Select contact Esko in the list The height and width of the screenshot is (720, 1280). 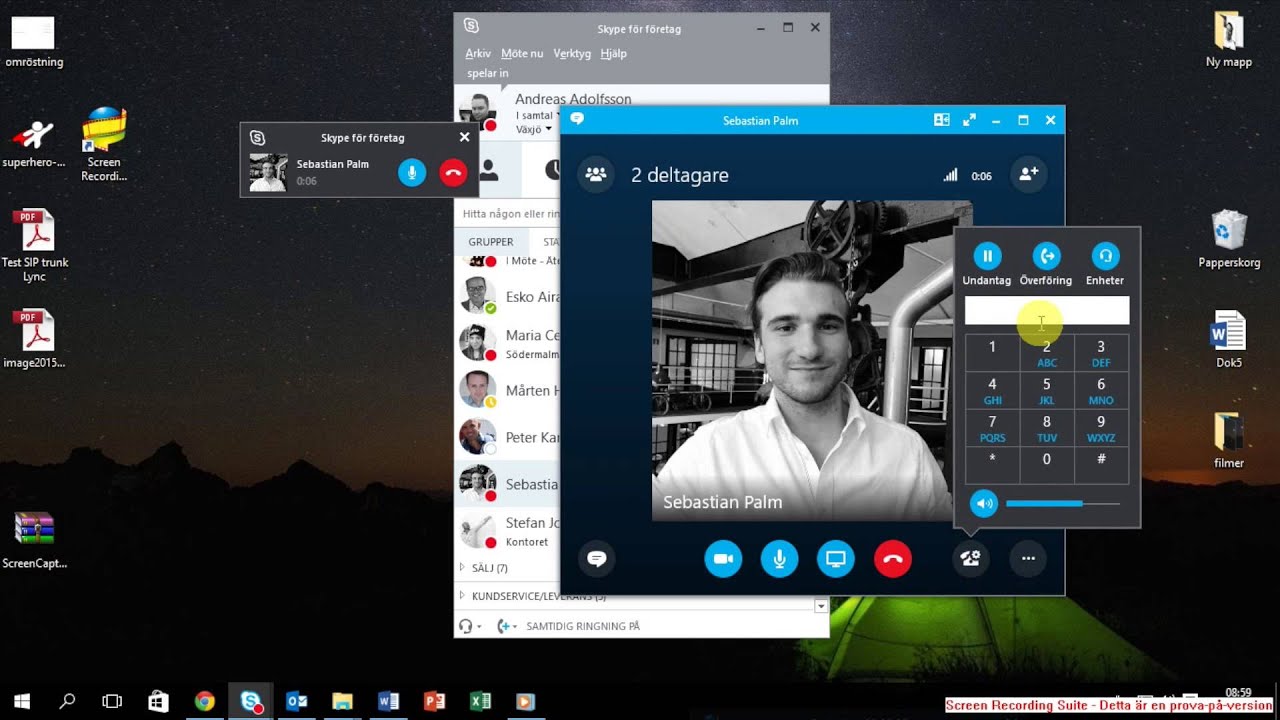(508, 297)
